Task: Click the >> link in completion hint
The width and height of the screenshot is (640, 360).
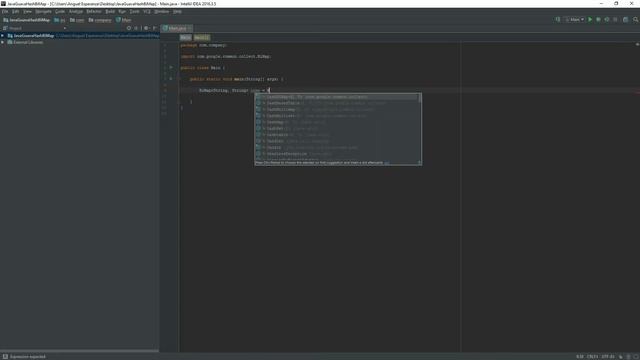Action: [387, 163]
